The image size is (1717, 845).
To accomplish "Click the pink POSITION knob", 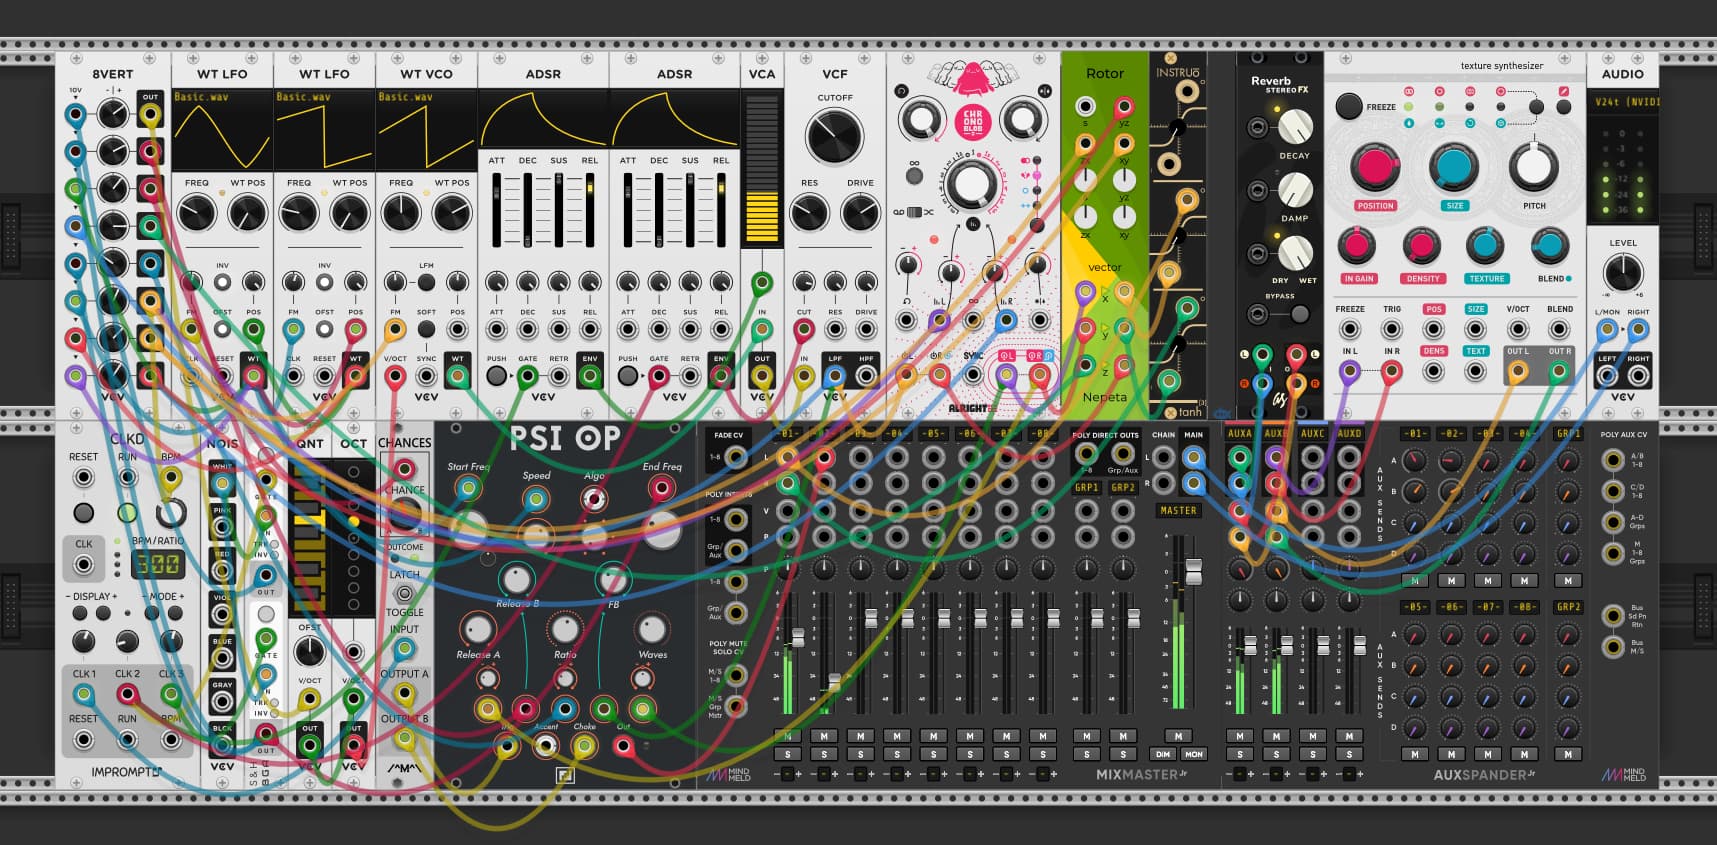I will pyautogui.click(x=1375, y=168).
